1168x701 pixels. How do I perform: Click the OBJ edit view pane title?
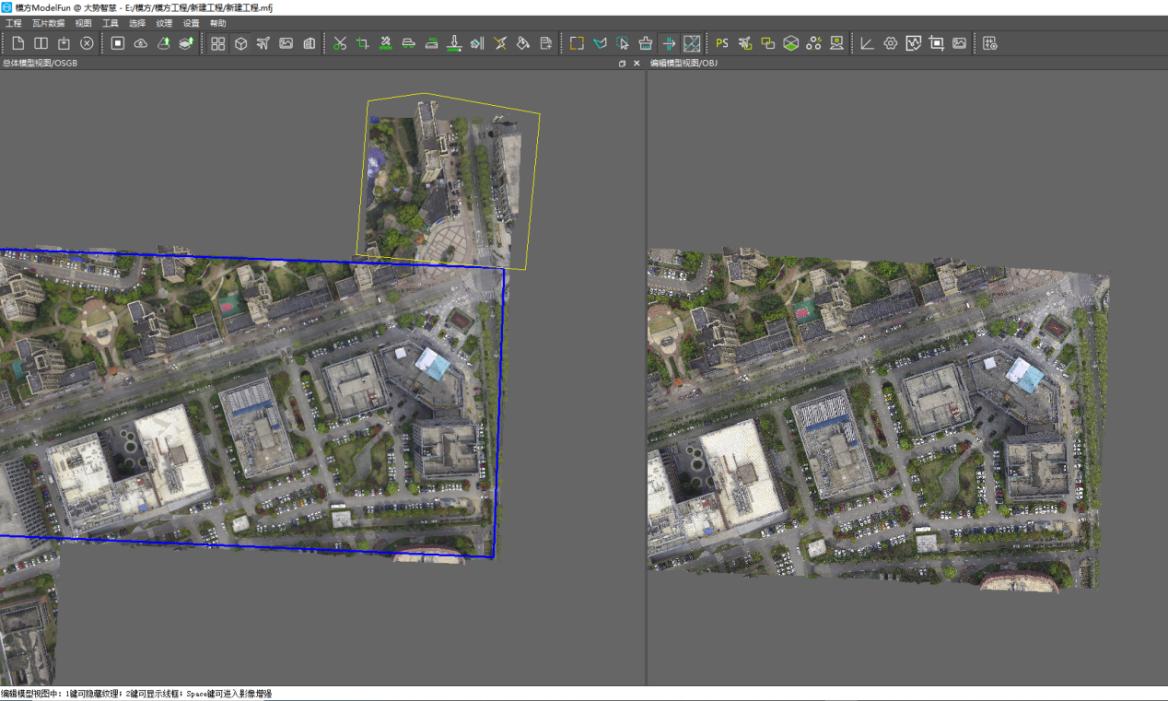684,63
